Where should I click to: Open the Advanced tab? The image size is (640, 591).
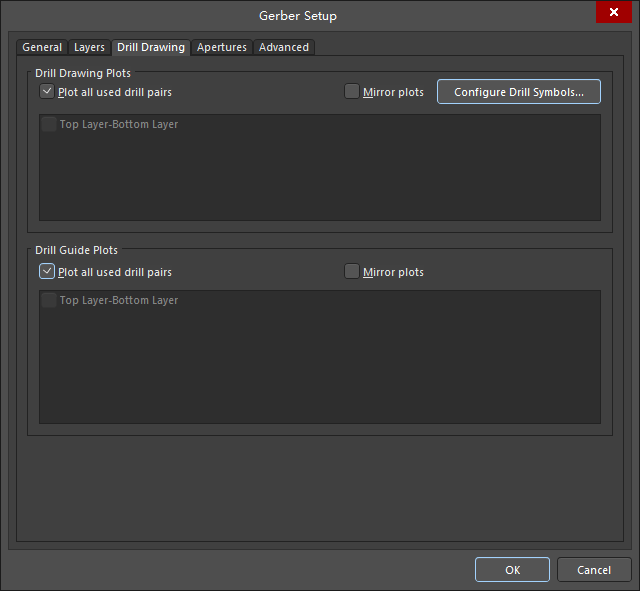pyautogui.click(x=284, y=47)
